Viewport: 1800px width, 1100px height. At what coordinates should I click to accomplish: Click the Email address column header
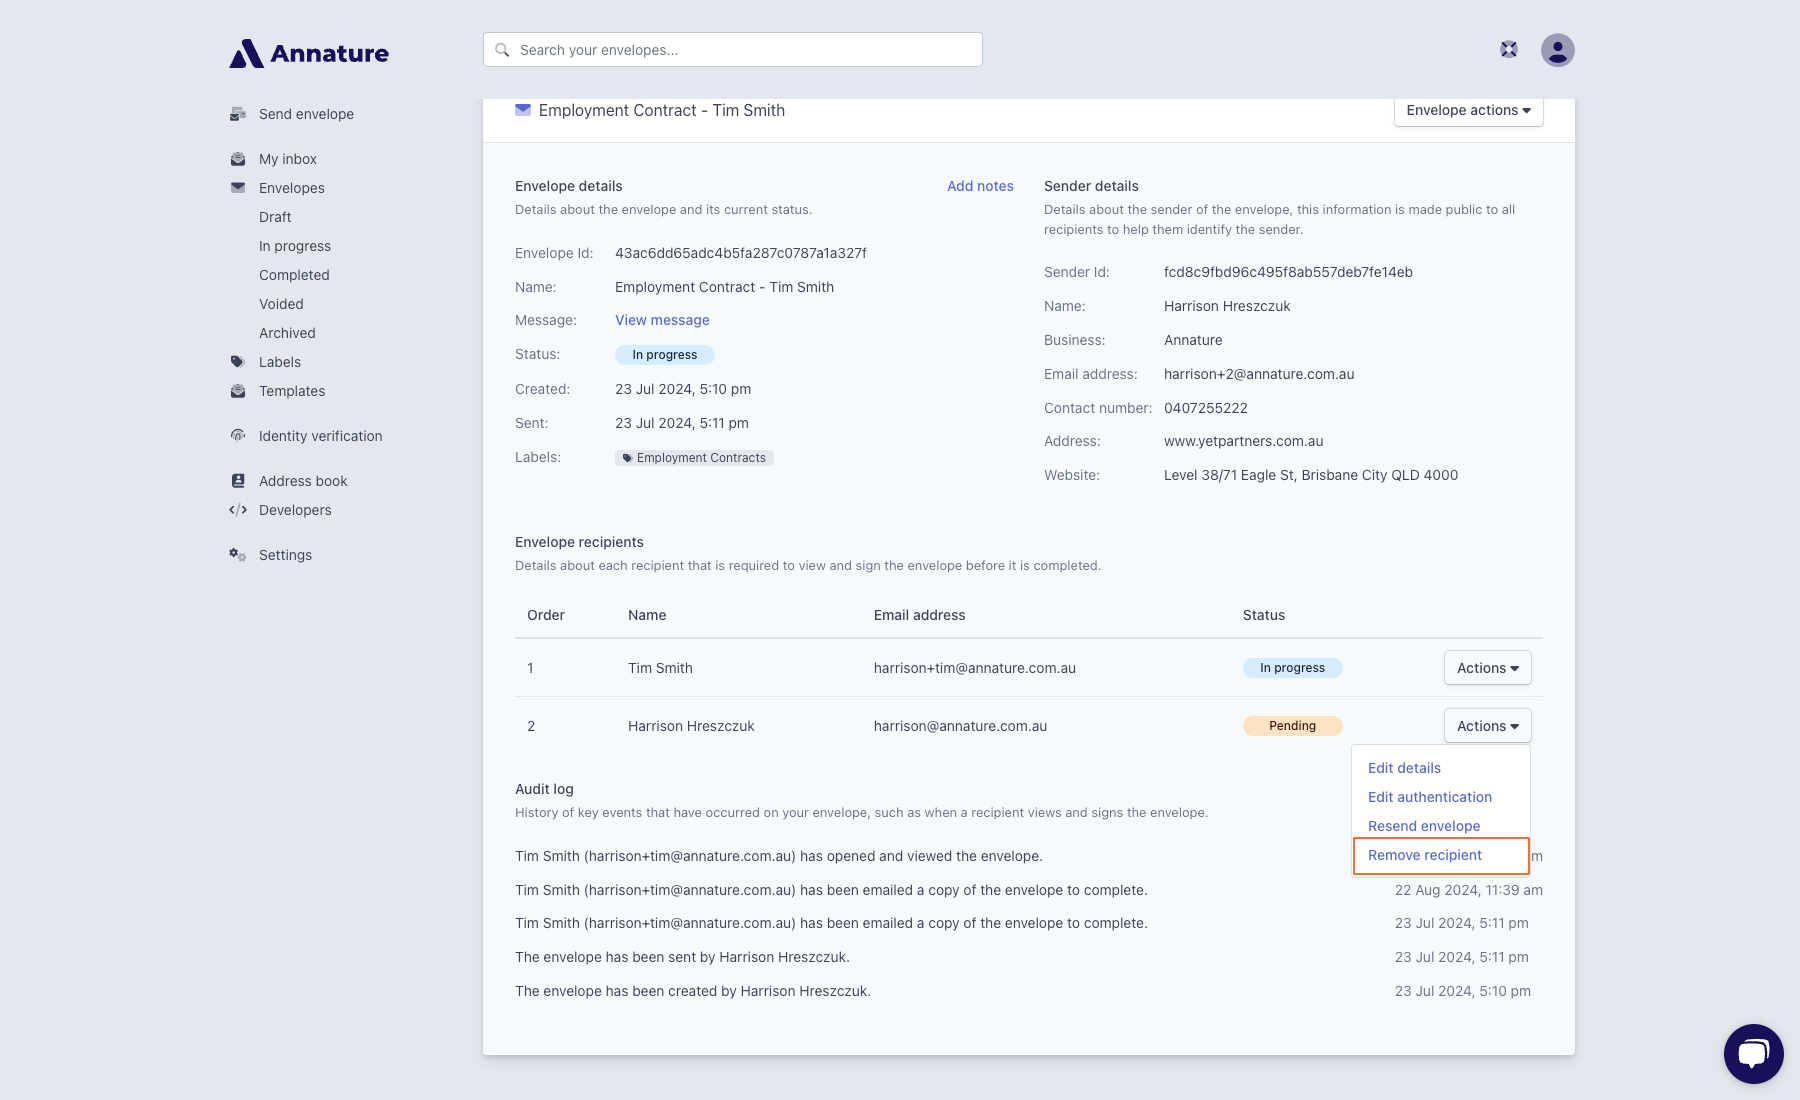pos(919,615)
